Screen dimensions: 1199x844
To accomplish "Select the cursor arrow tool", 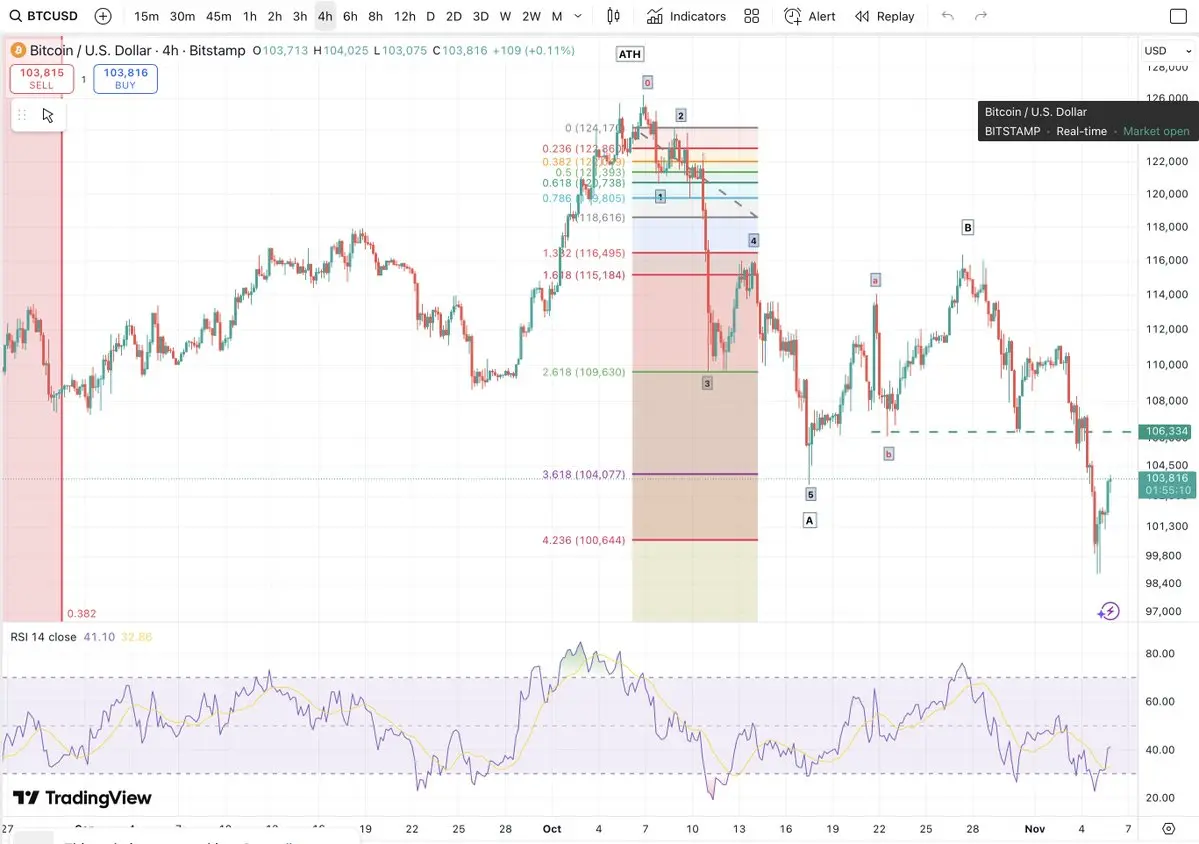I will 47,115.
